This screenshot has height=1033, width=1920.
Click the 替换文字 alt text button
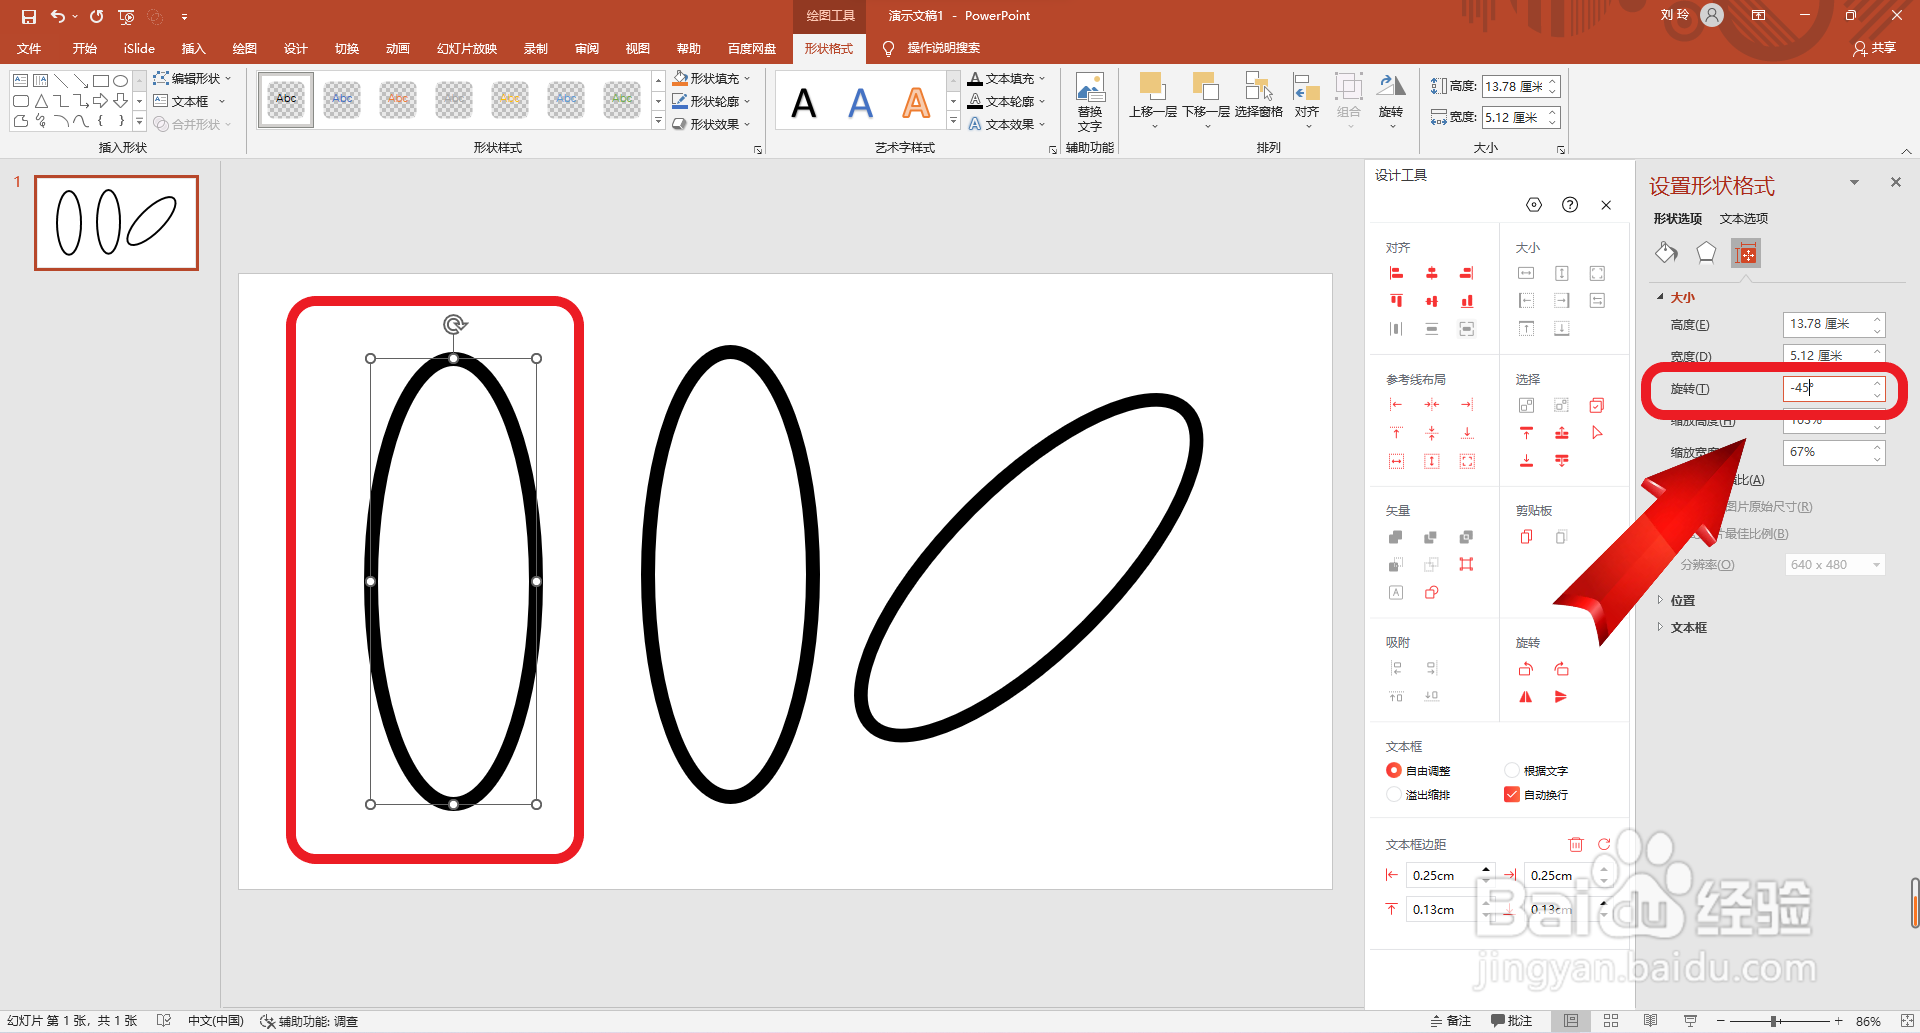(1090, 103)
